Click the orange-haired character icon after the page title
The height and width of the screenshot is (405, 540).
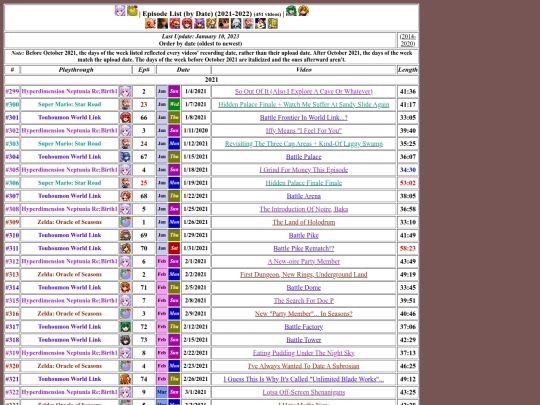(303, 11)
